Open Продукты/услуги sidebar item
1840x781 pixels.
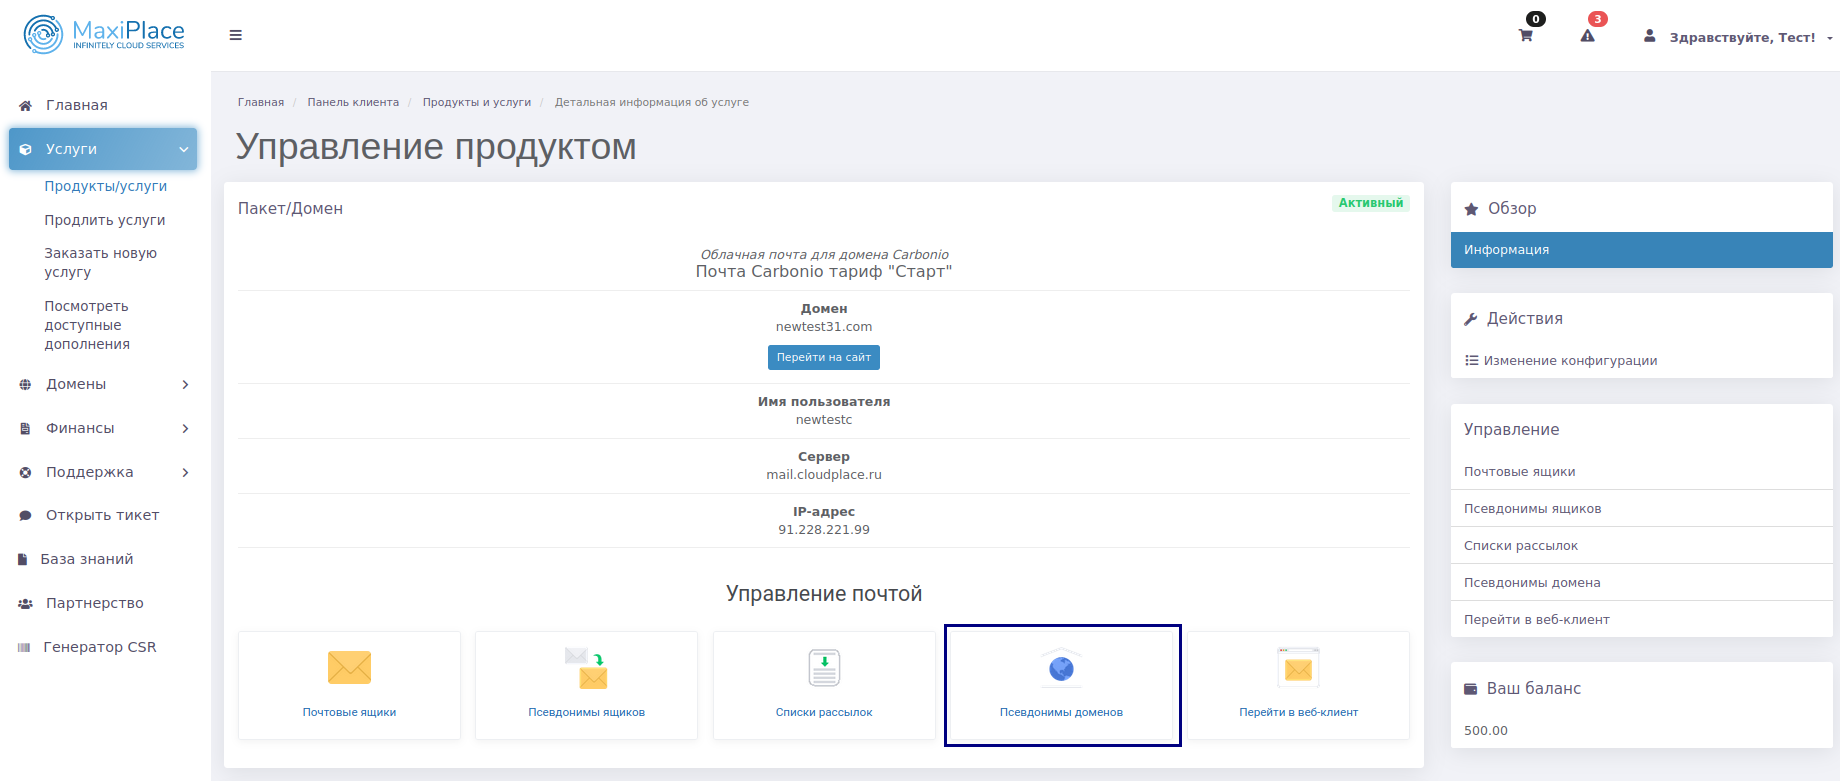(105, 186)
